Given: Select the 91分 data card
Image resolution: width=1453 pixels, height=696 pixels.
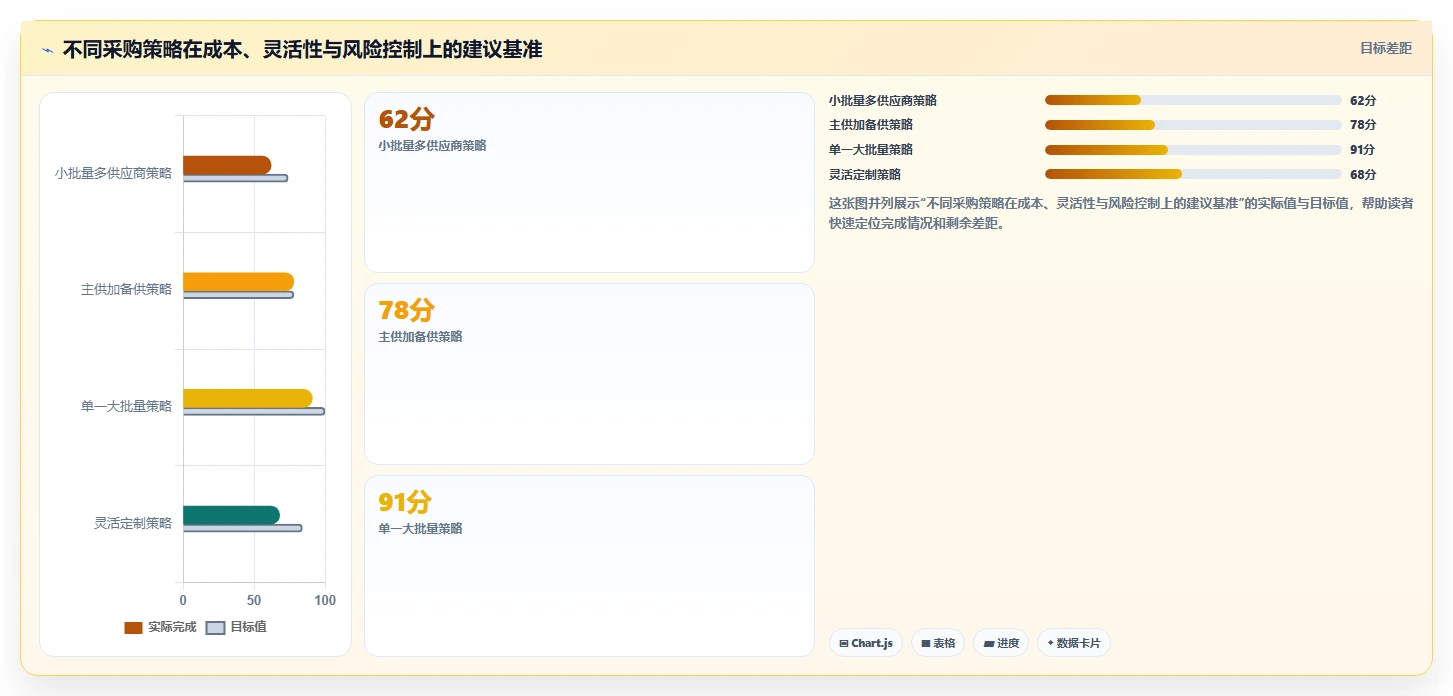Looking at the screenshot, I should 589,566.
